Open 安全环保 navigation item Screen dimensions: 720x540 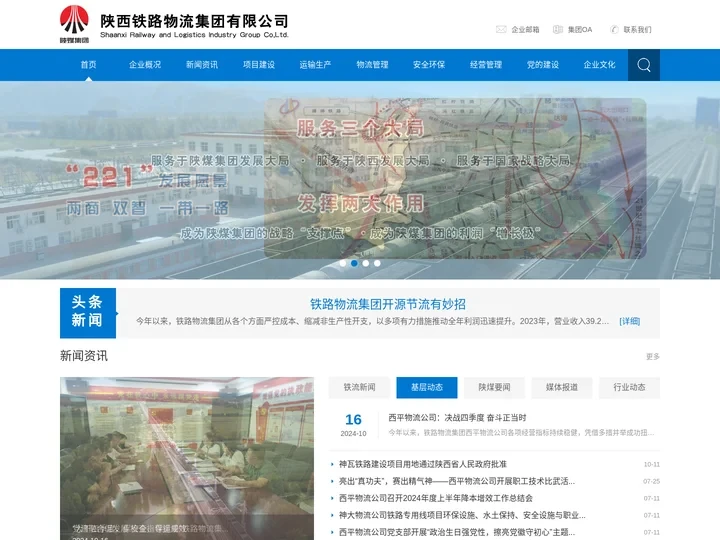pyautogui.click(x=429, y=65)
